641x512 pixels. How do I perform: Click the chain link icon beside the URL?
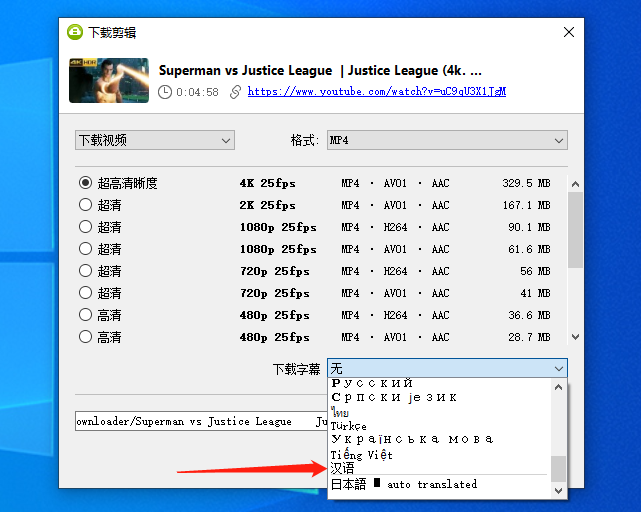click(x=235, y=92)
